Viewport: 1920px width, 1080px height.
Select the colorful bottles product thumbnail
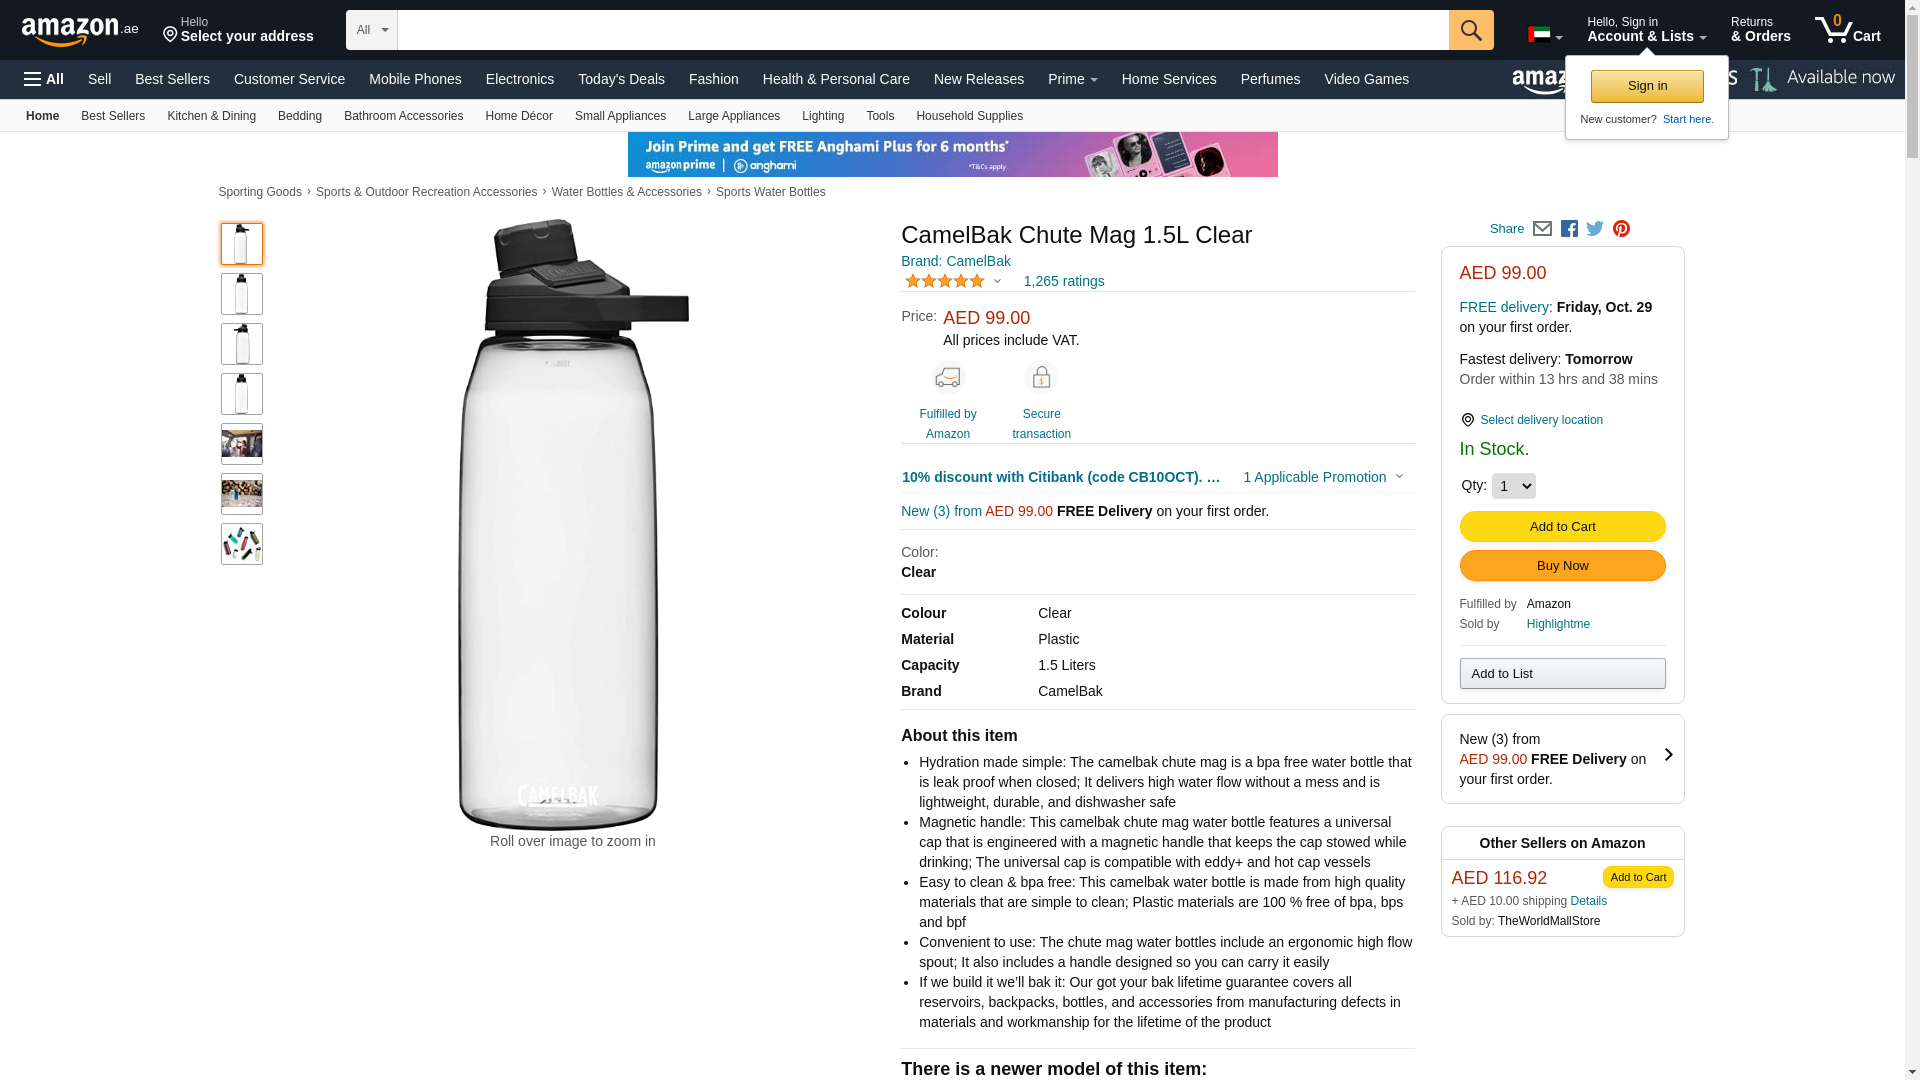[x=242, y=544]
